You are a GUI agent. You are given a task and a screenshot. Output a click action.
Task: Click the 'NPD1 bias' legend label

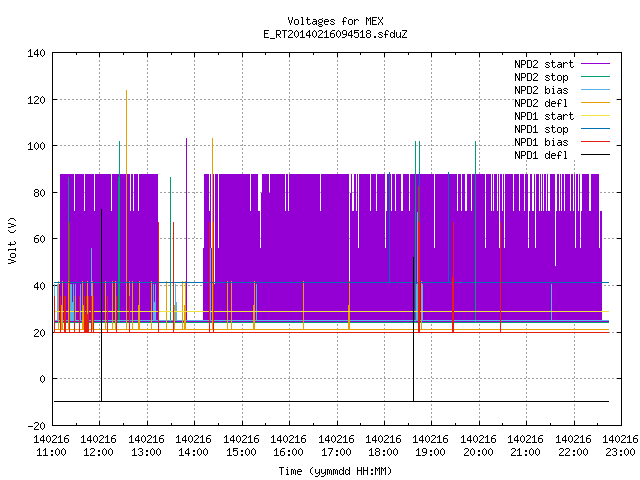coord(541,142)
